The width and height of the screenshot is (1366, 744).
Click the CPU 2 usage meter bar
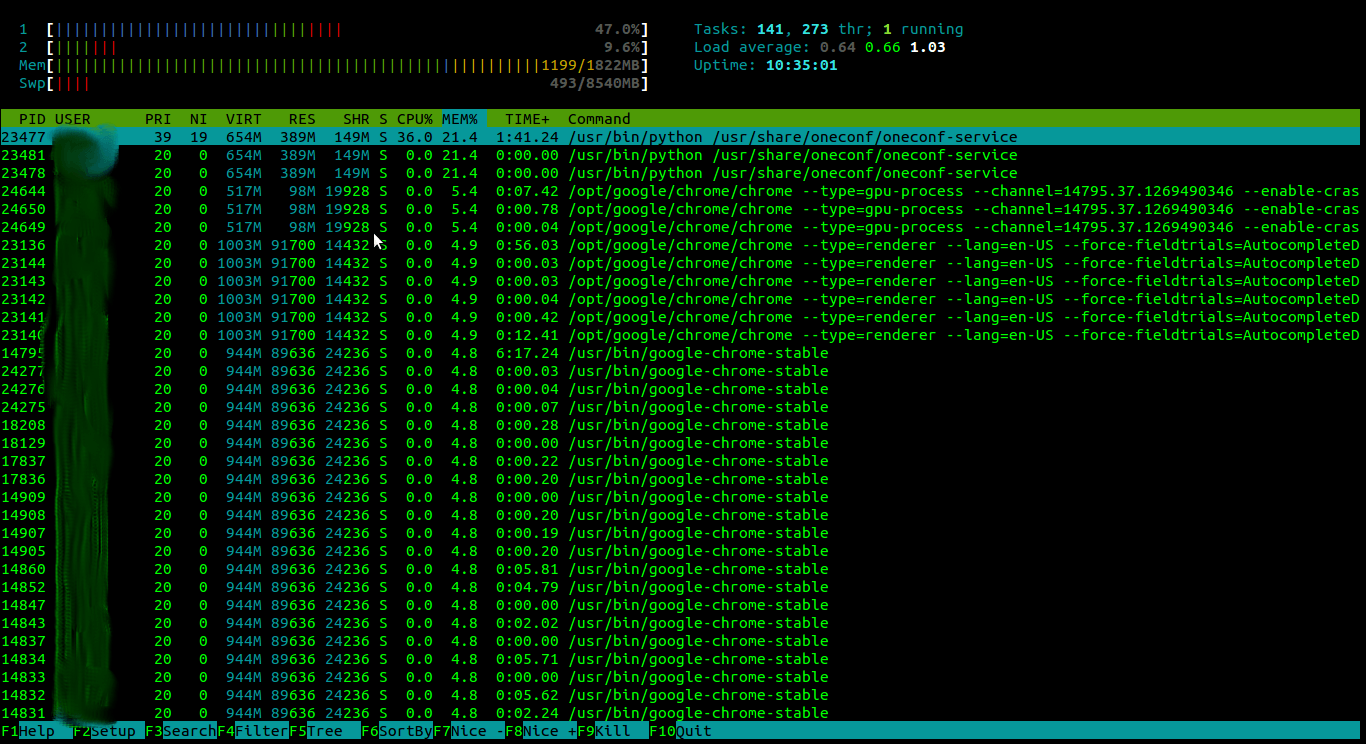pyautogui.click(x=347, y=47)
